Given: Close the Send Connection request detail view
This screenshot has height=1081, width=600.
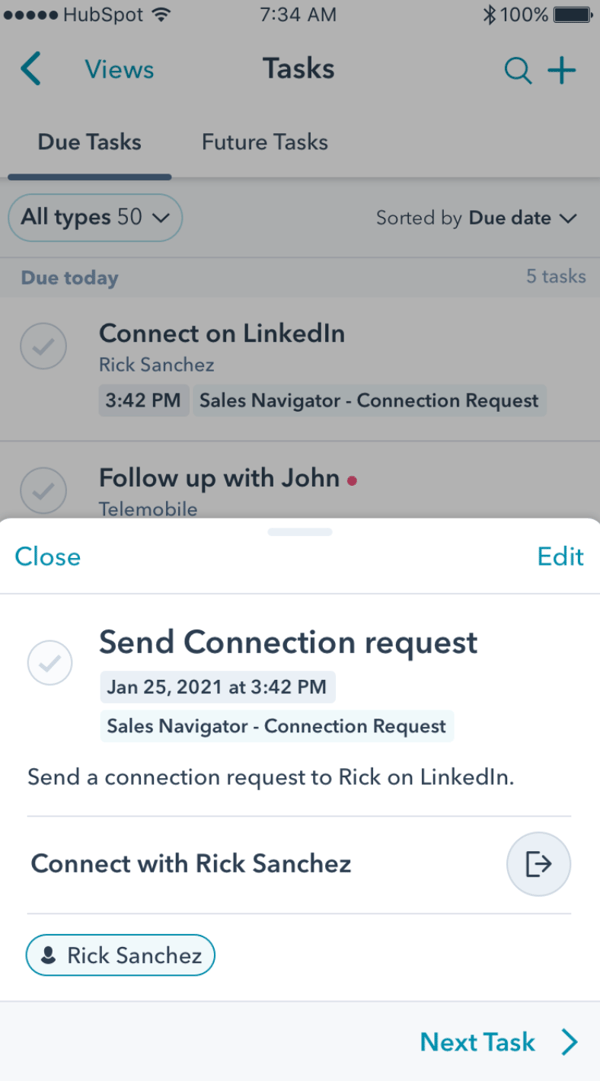Looking at the screenshot, I should coord(47,557).
